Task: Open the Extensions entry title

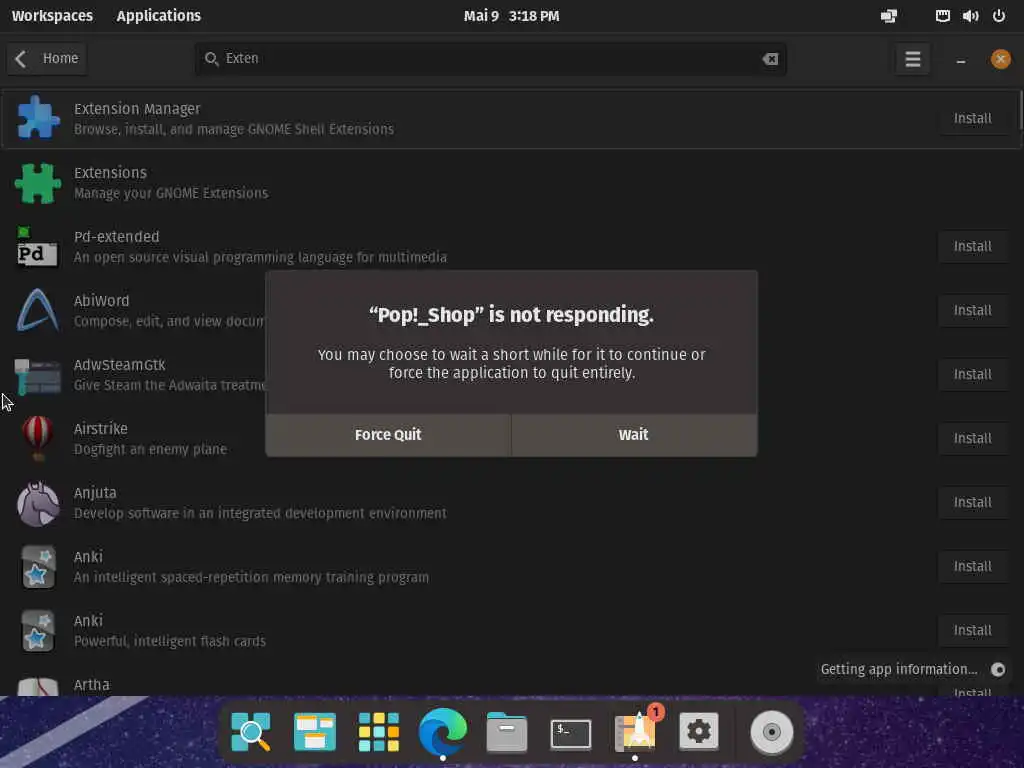Action: coord(110,173)
